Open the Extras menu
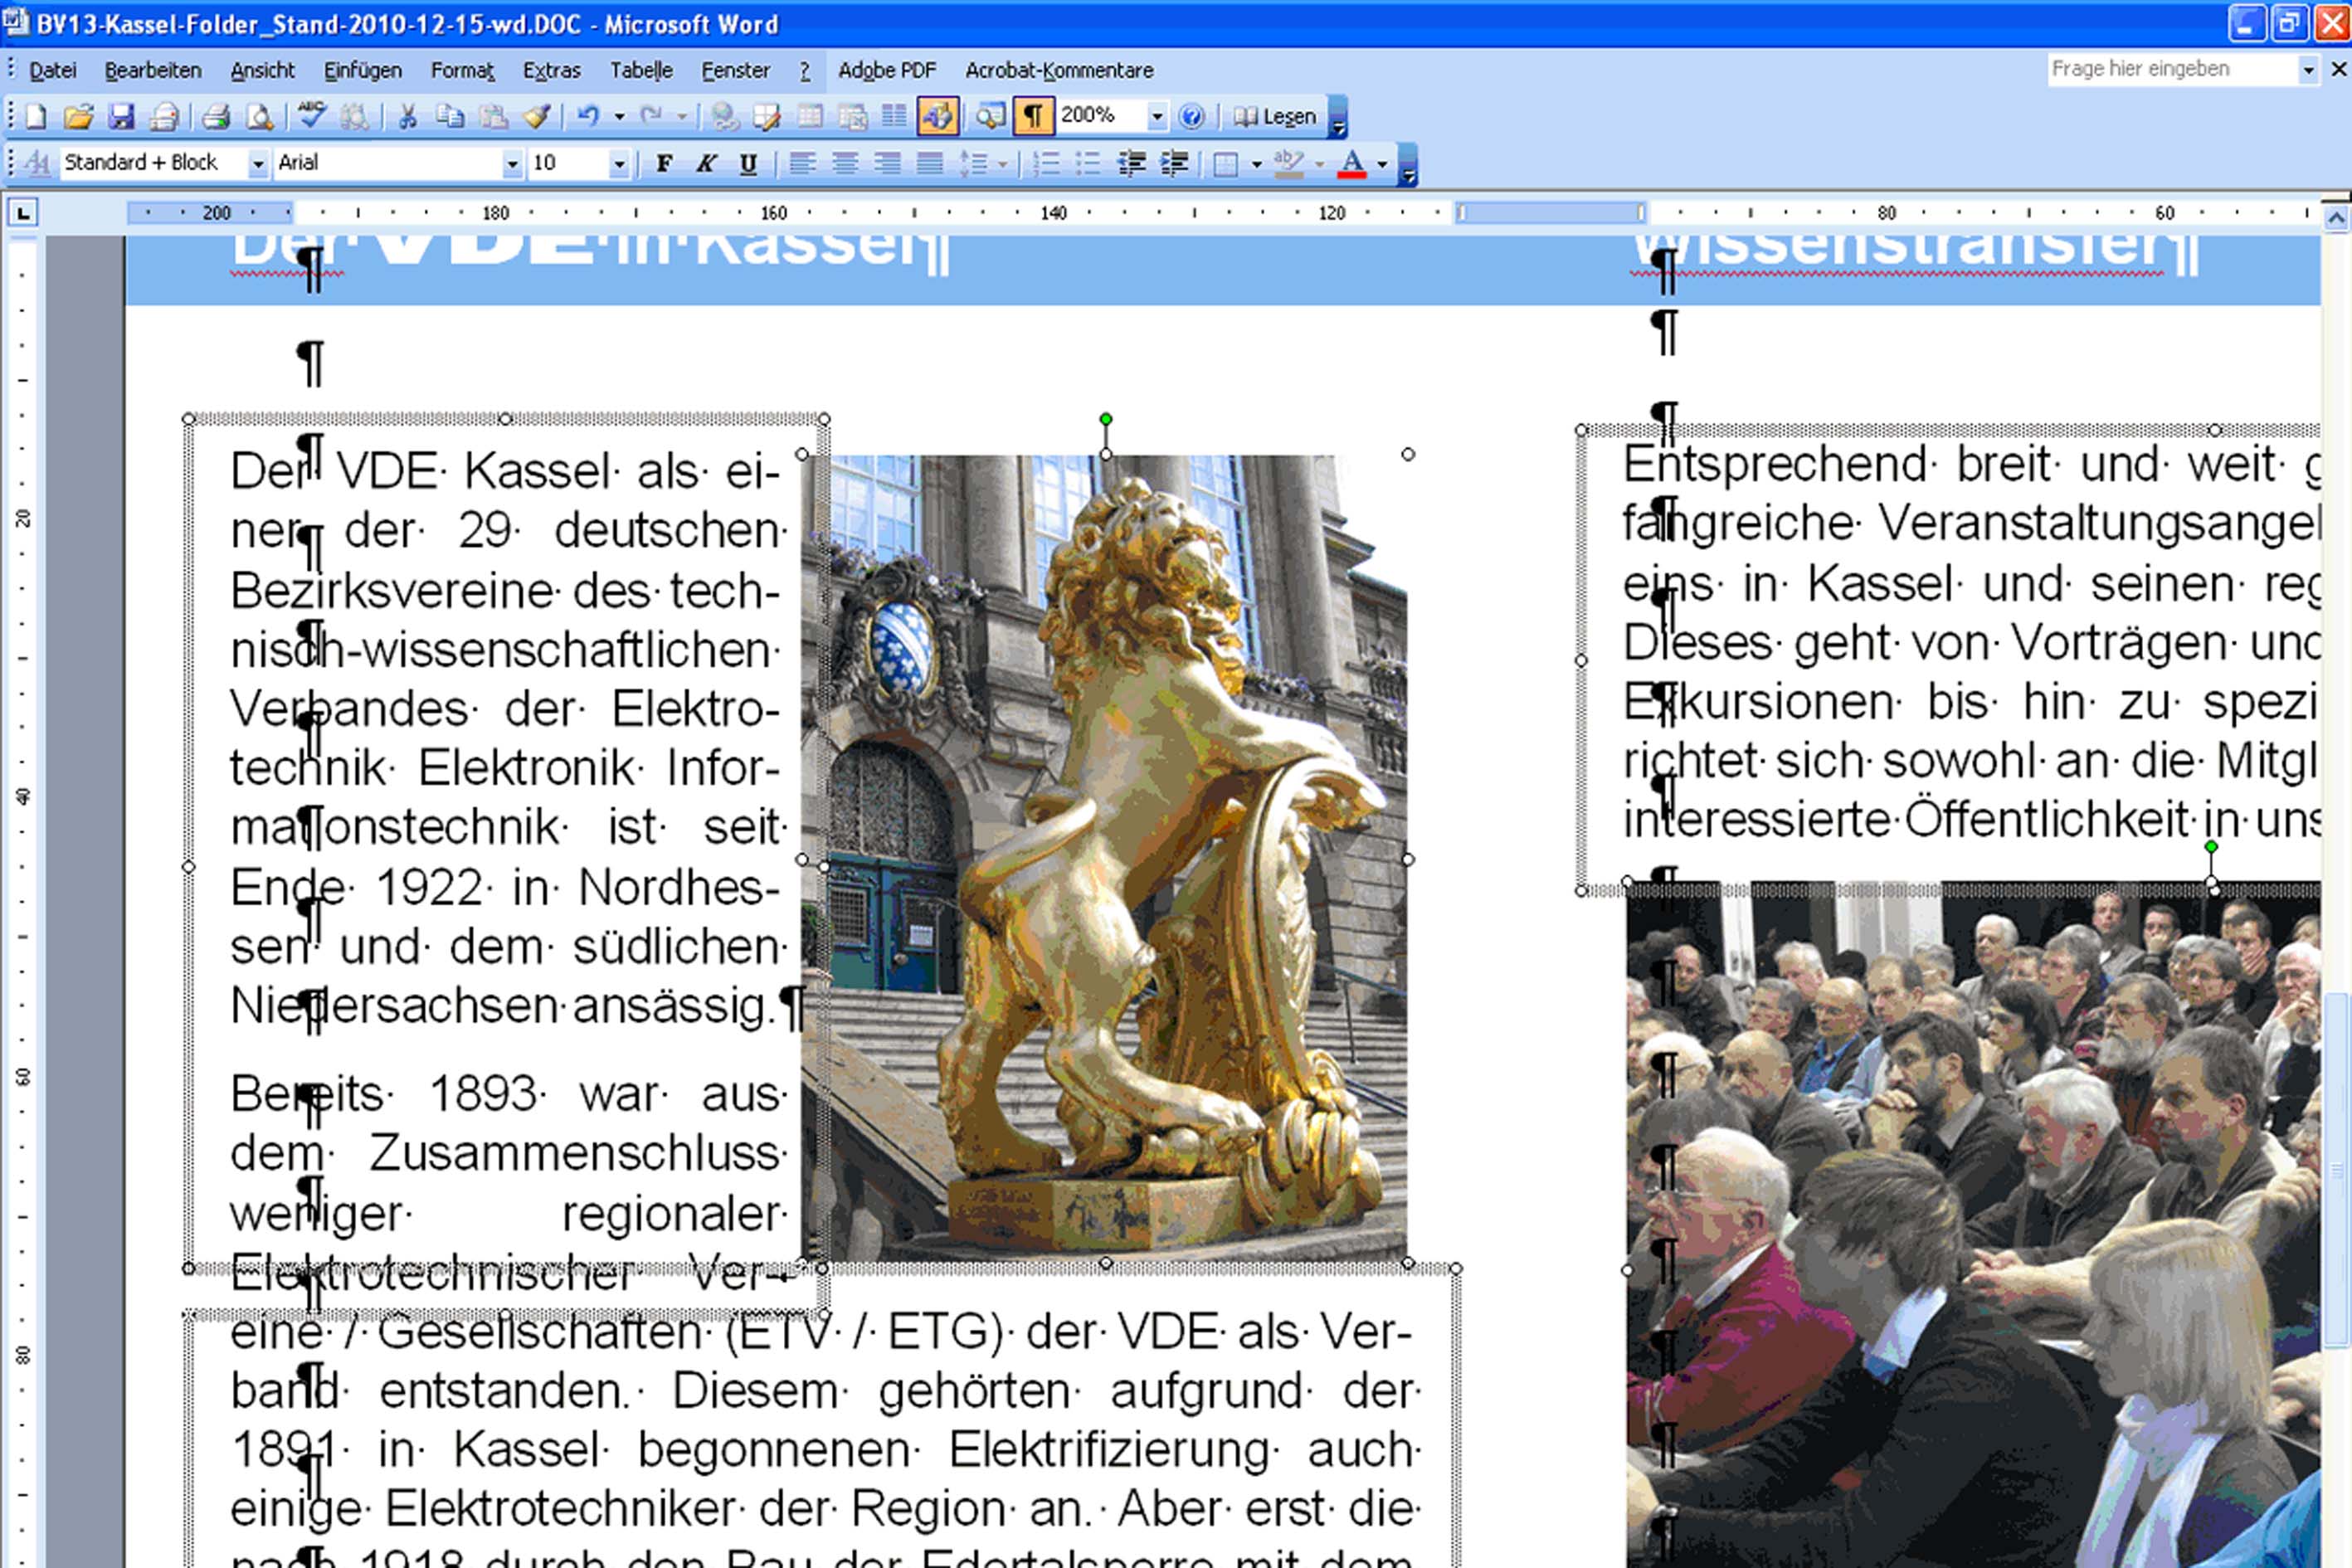The width and height of the screenshot is (2352, 1568). 551,70
